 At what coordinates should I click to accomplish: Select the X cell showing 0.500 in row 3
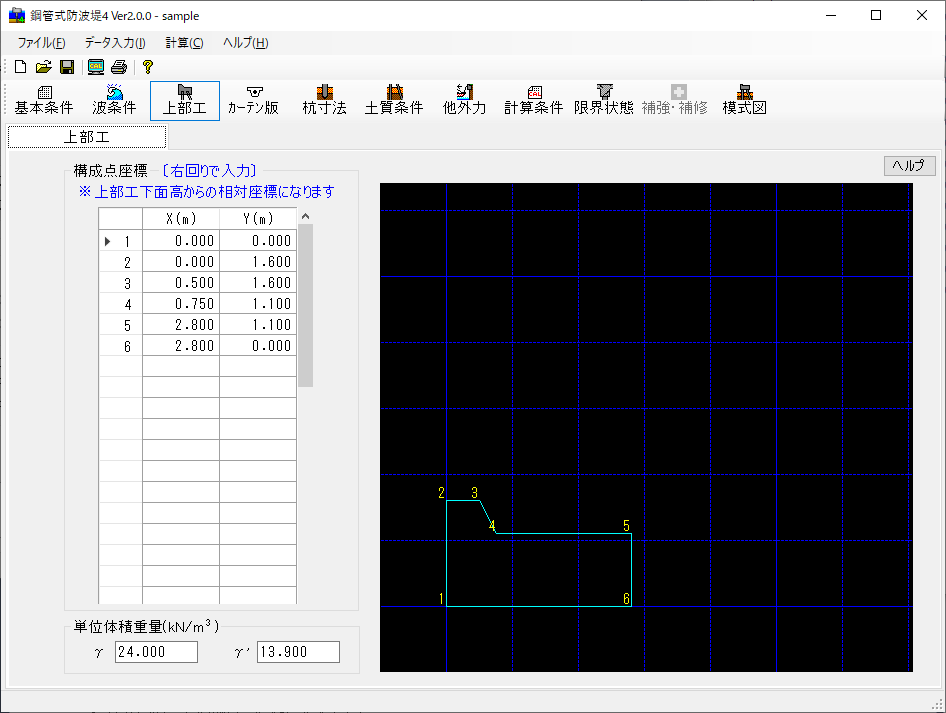181,283
